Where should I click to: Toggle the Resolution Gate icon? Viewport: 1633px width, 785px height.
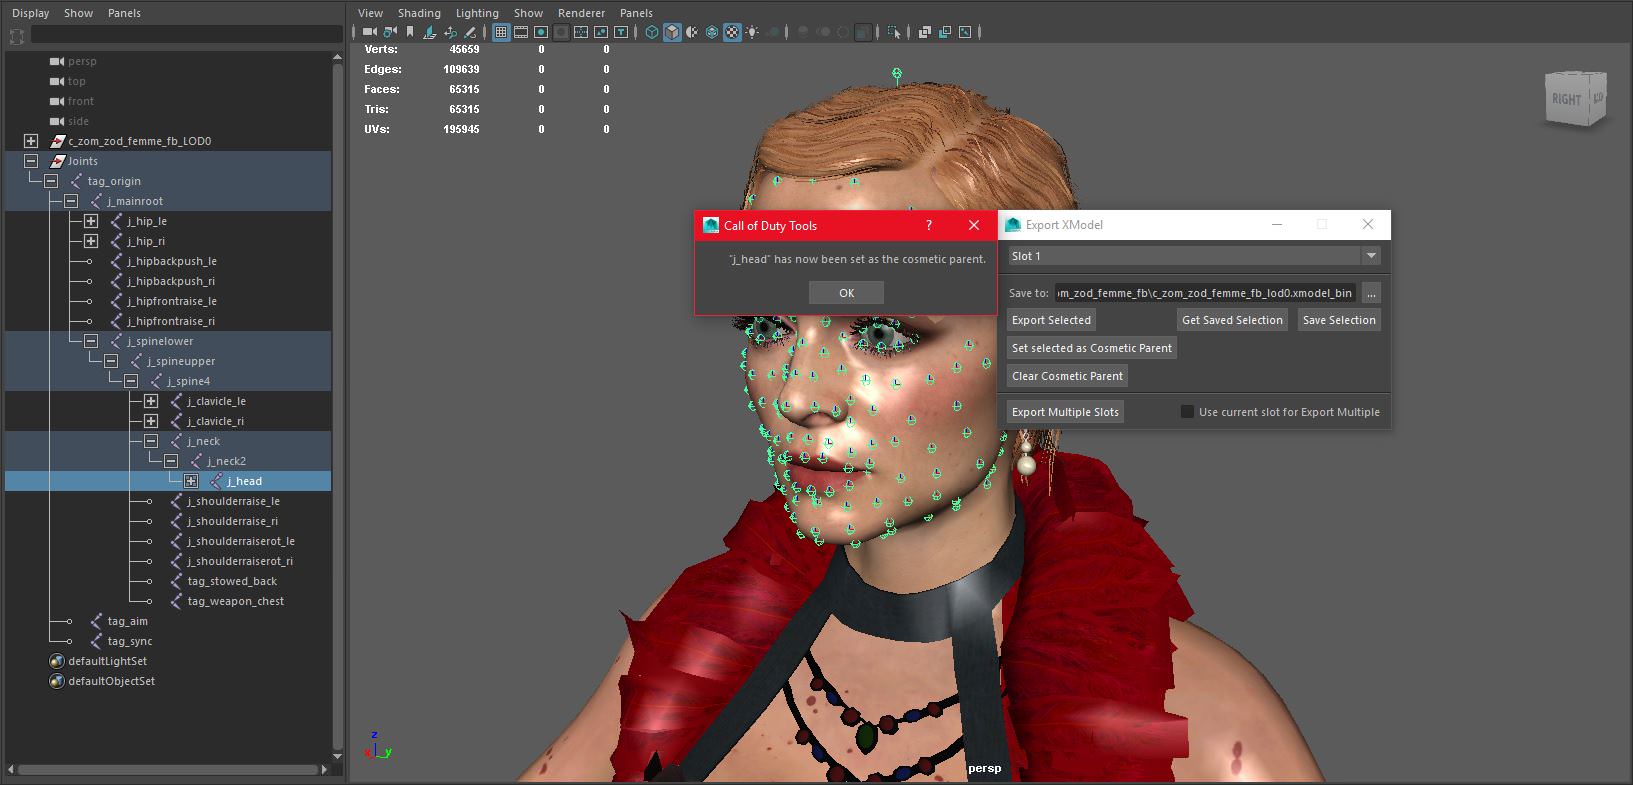541,32
